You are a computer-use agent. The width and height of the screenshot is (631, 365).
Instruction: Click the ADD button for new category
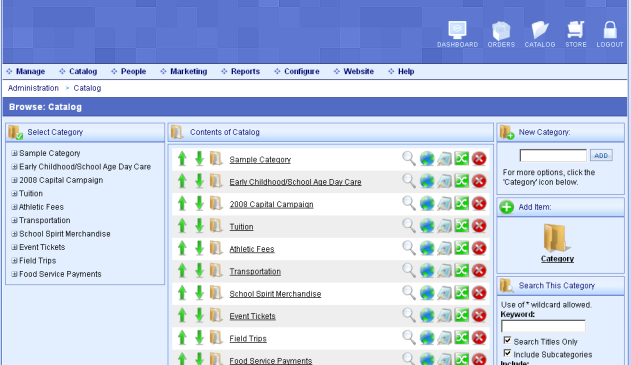(601, 155)
